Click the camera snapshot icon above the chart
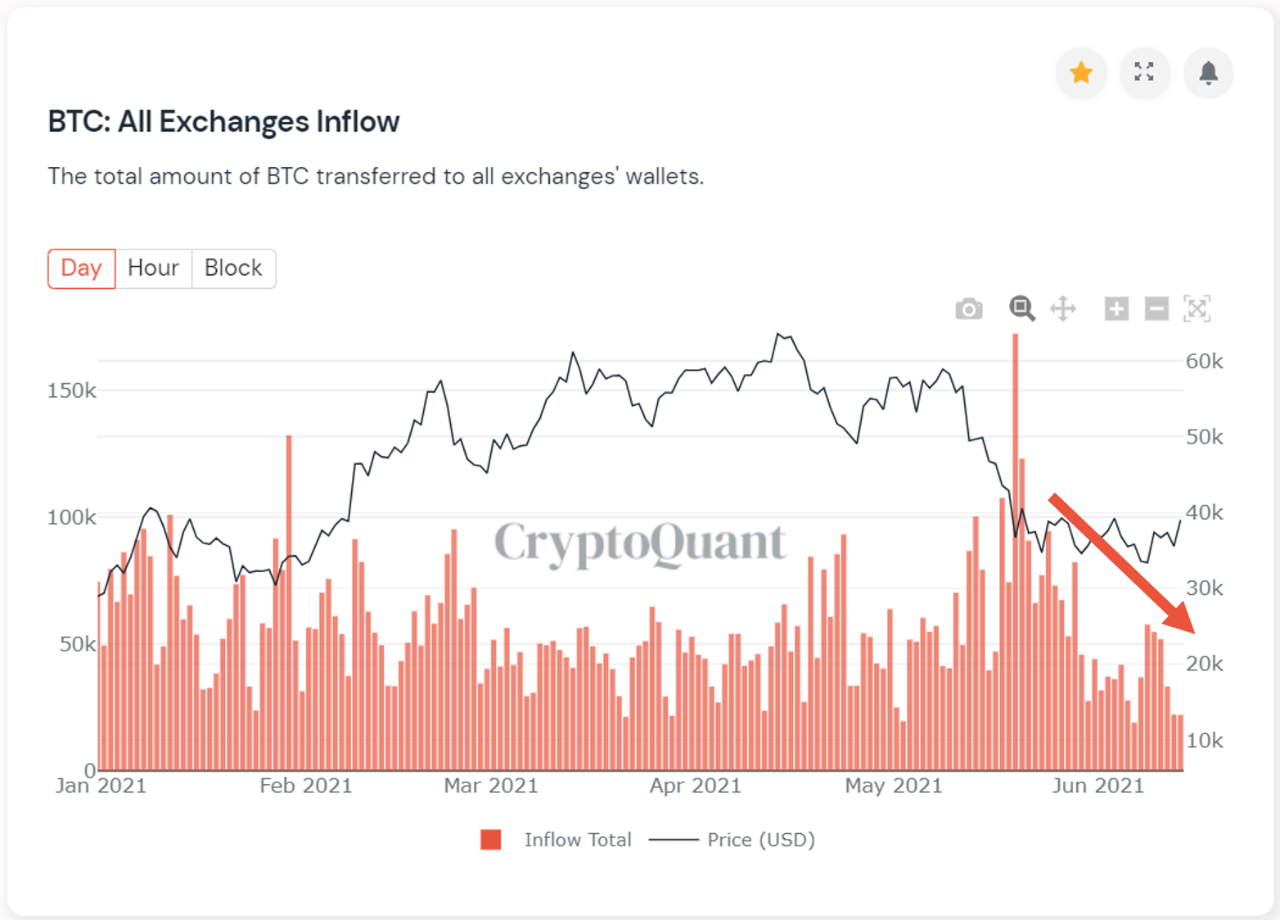The height and width of the screenshot is (920, 1280). 968,308
